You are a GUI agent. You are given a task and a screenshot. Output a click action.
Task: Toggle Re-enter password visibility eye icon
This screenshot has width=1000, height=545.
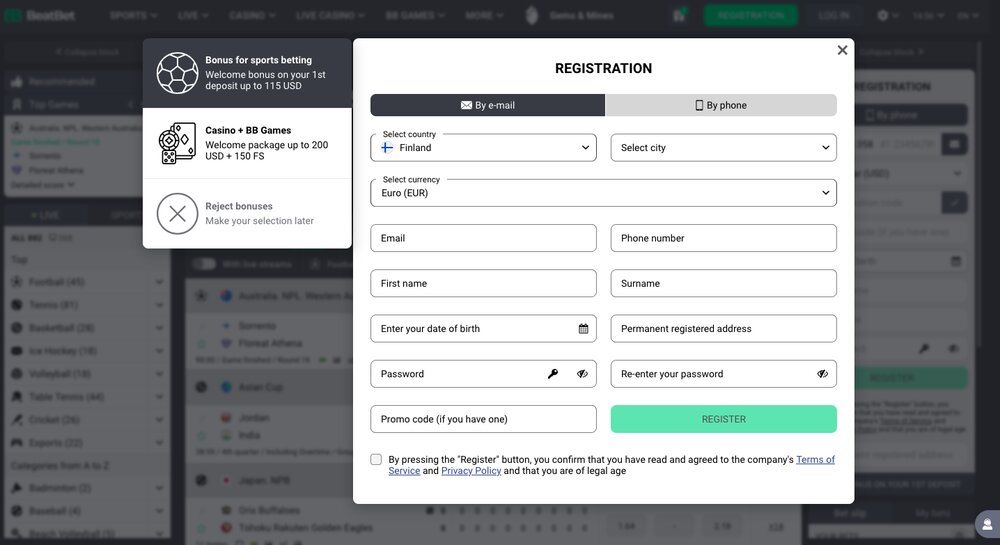coord(823,374)
